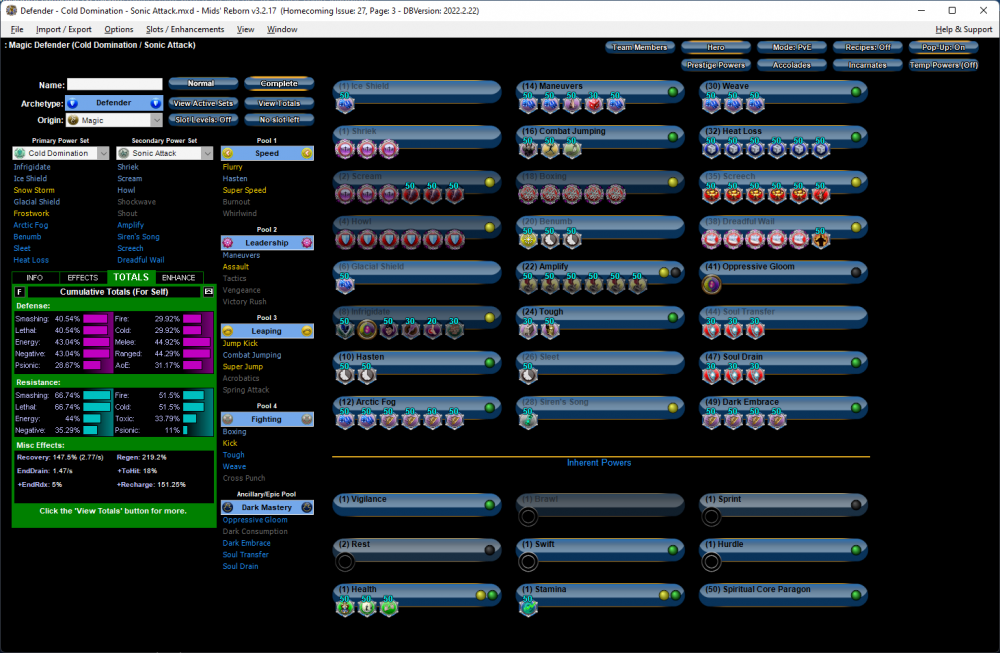Click the character Name input field
The image size is (1000, 653).
[114, 85]
